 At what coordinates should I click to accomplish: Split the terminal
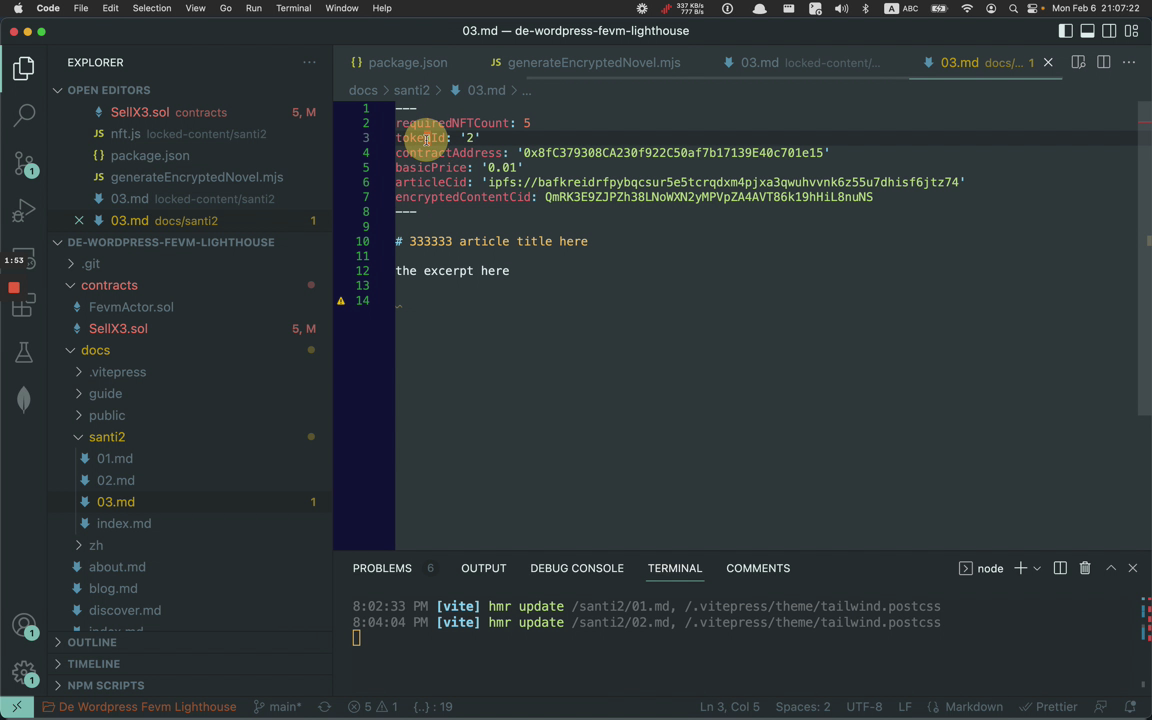point(1059,568)
